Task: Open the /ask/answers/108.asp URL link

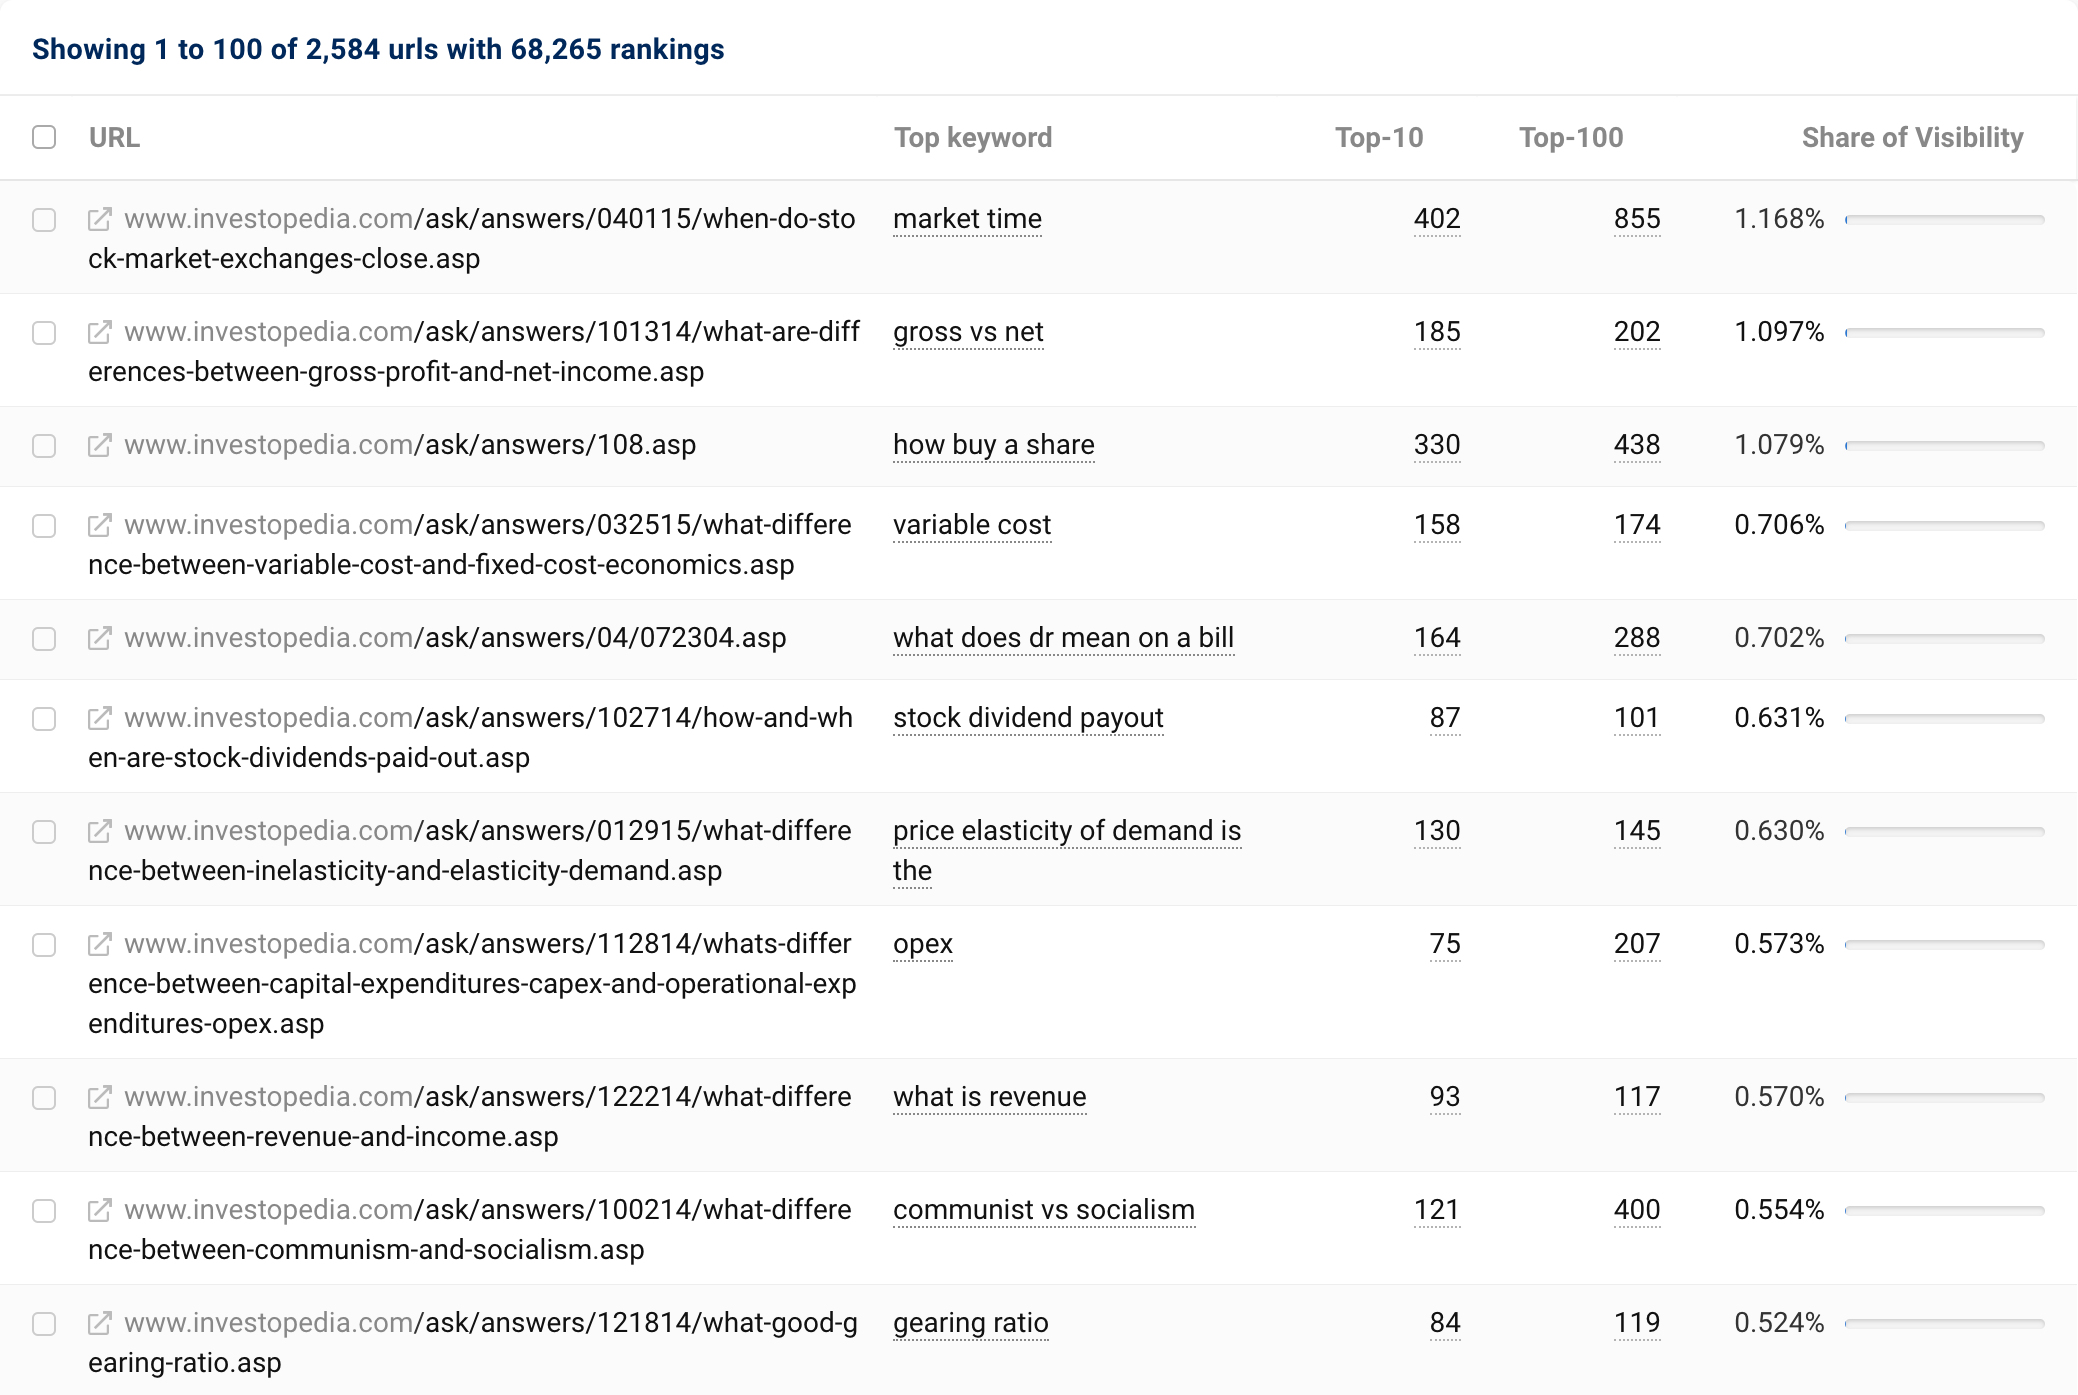Action: click(410, 445)
